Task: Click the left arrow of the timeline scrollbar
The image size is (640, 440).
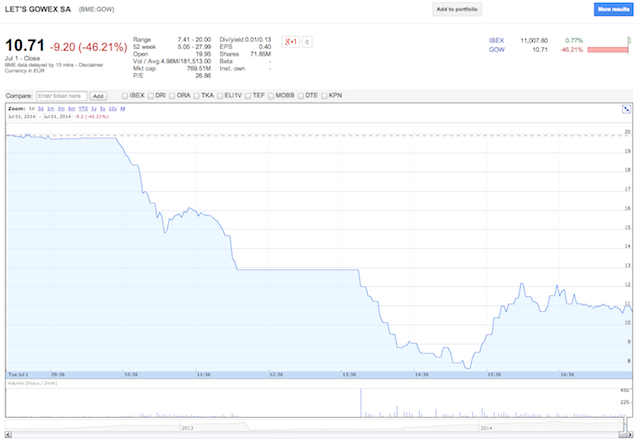Action: [x=9, y=435]
